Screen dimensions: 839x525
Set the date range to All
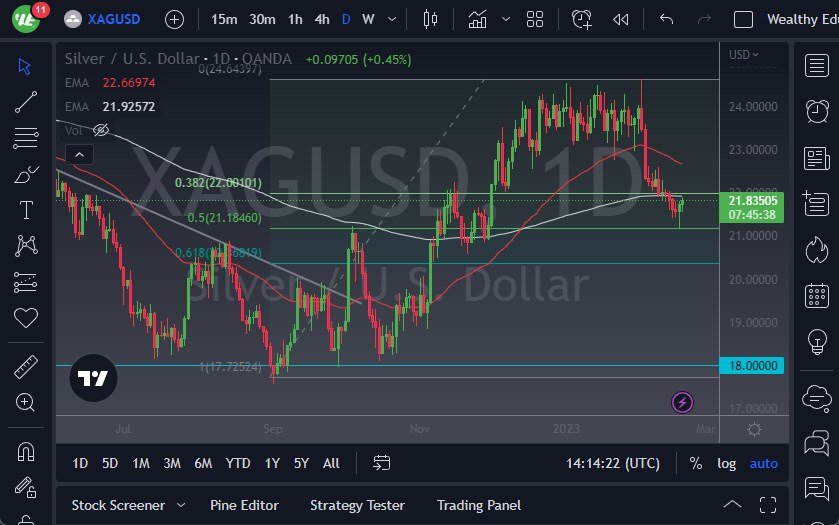331,463
